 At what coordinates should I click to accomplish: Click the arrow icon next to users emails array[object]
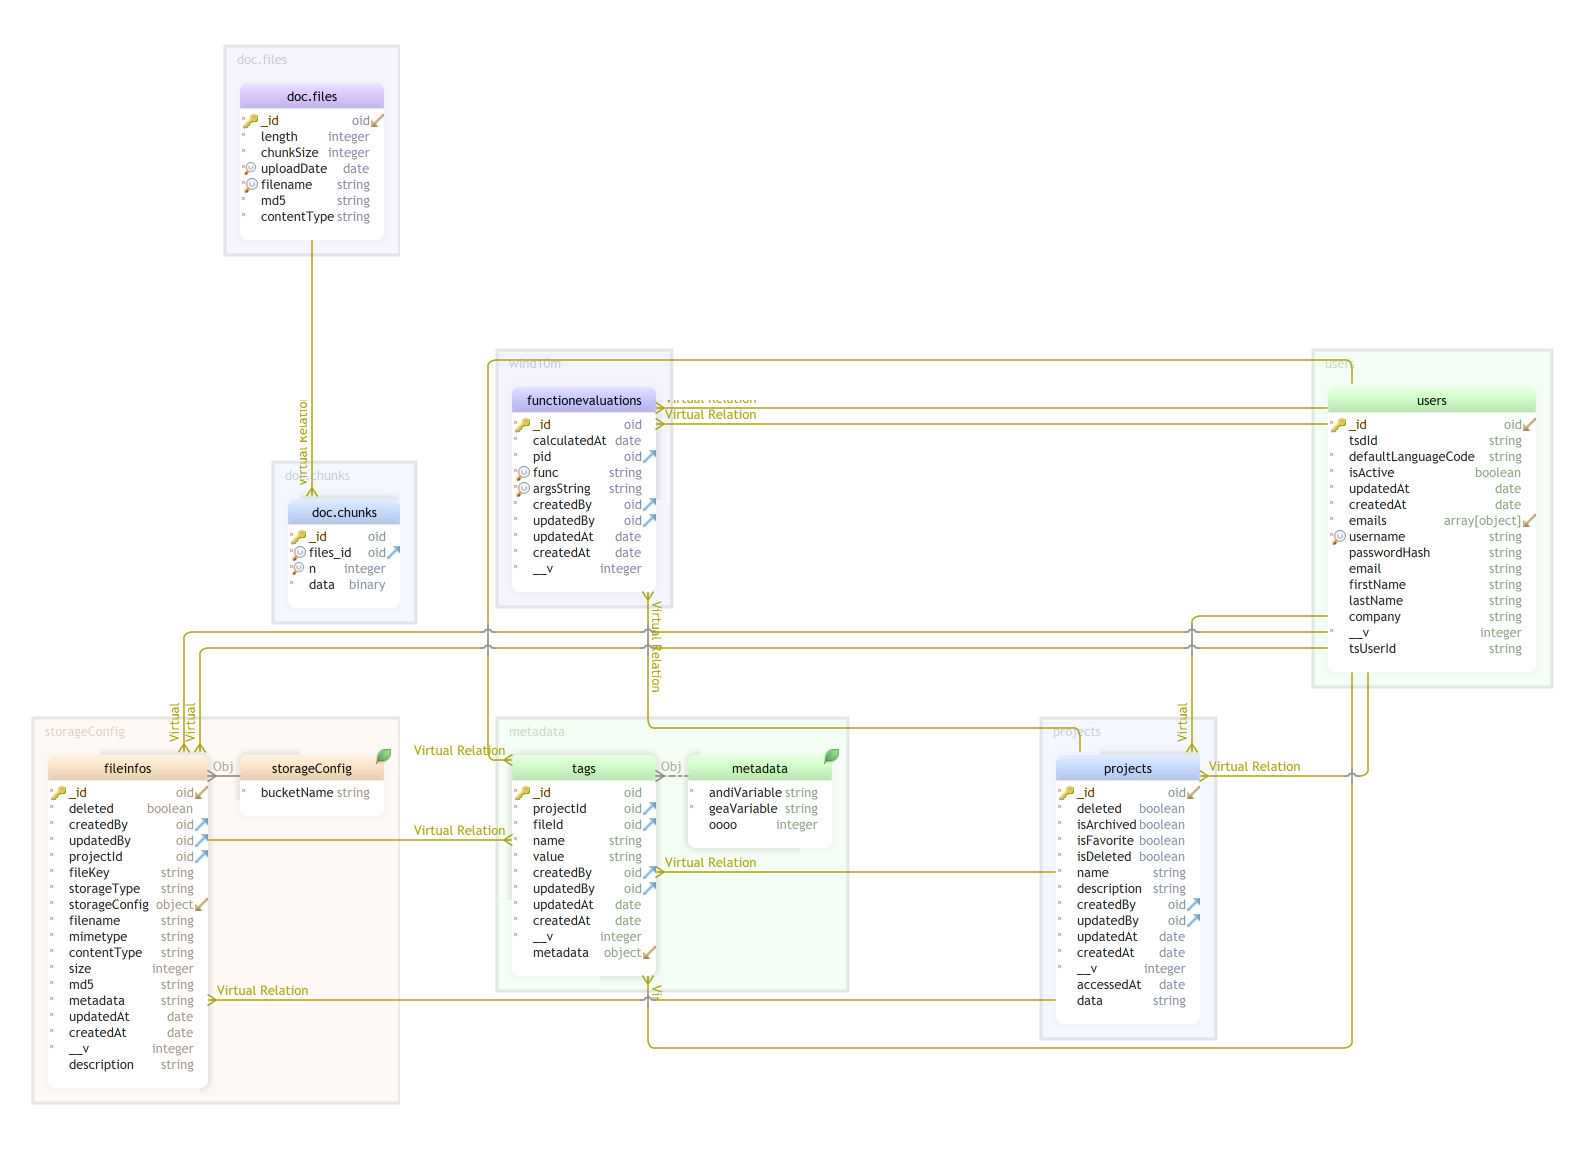pyautogui.click(x=1529, y=521)
